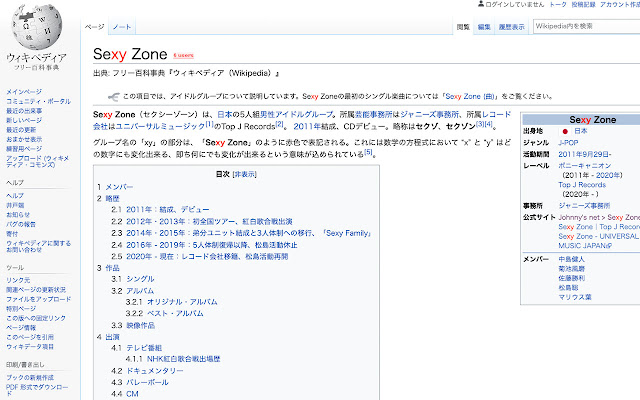Open アップロード (ウィキメディア・コモンズ) link
This screenshot has width=640, height=400.
click(37, 161)
